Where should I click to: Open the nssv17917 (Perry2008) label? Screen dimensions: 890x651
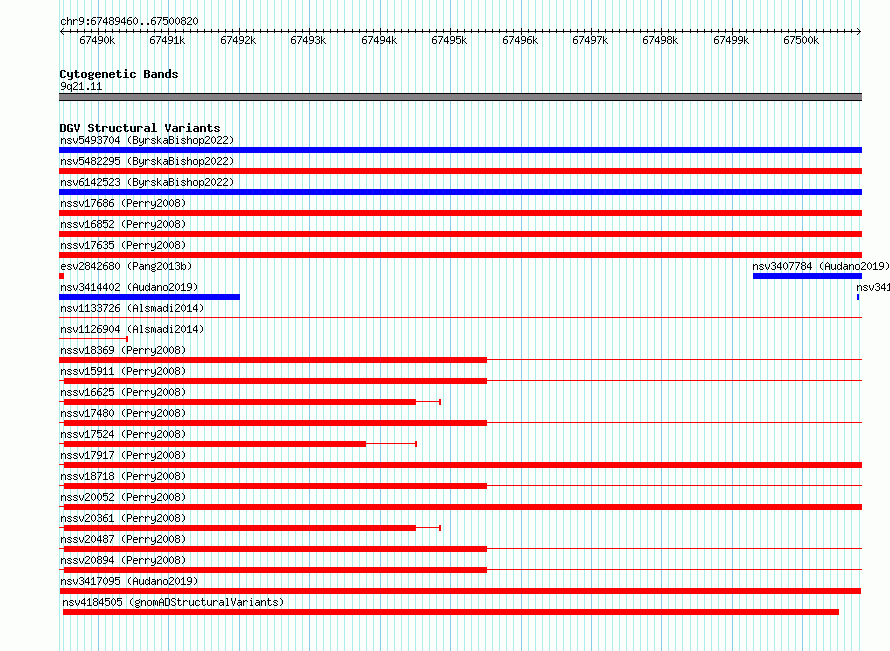[x=123, y=455]
